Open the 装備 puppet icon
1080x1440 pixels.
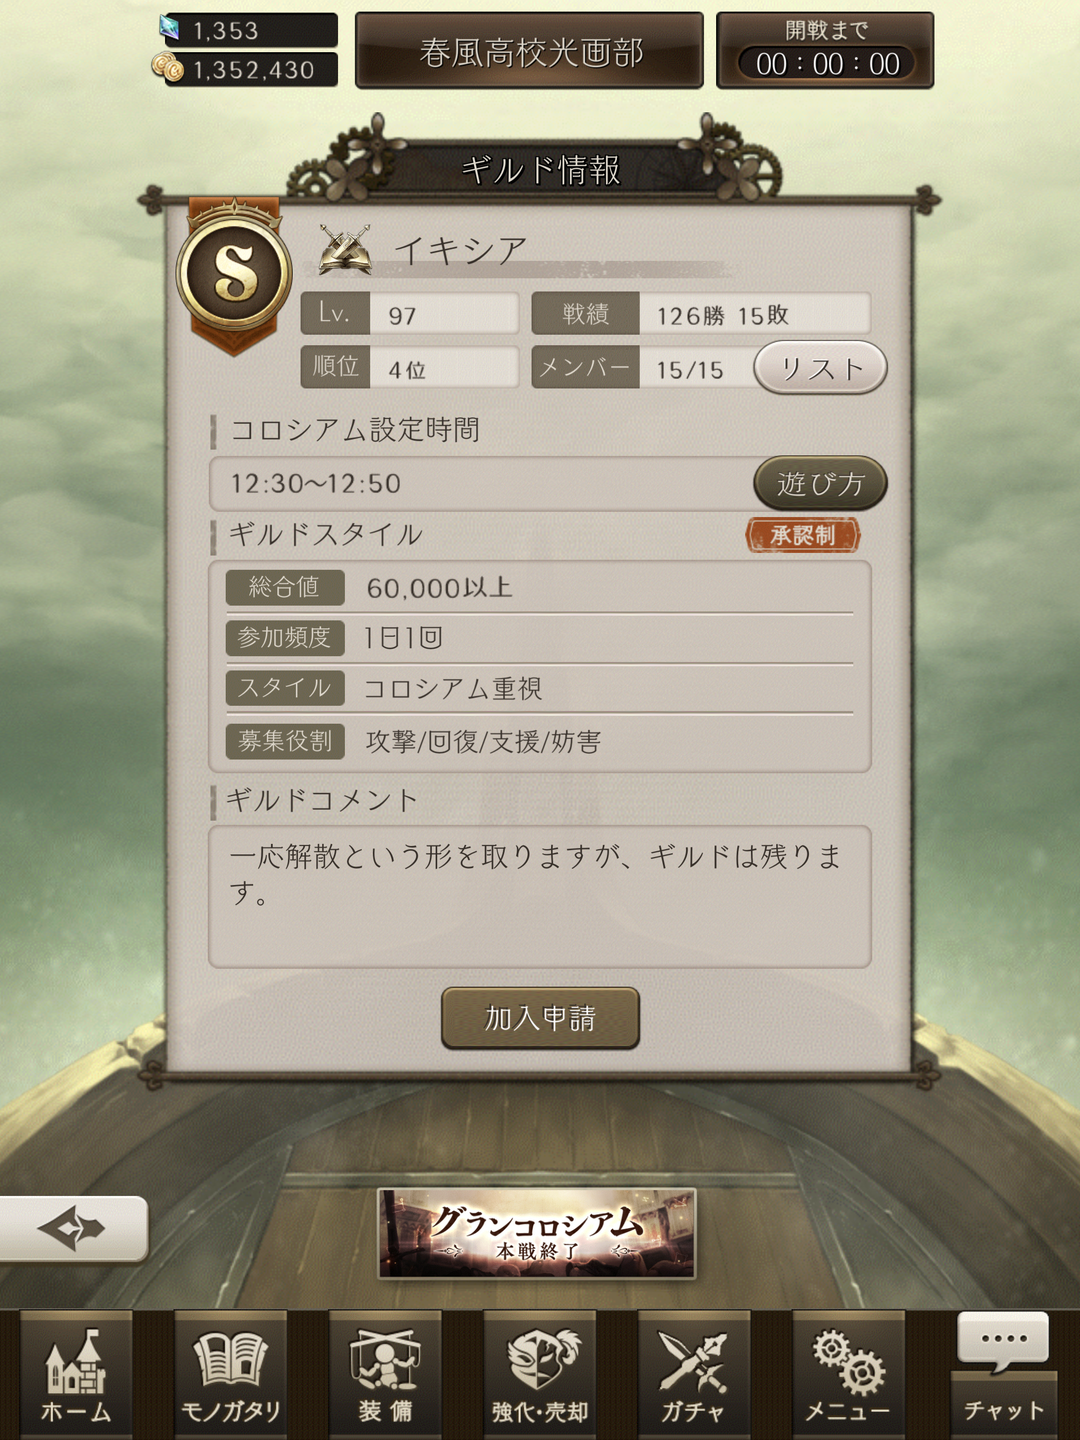tap(385, 1374)
